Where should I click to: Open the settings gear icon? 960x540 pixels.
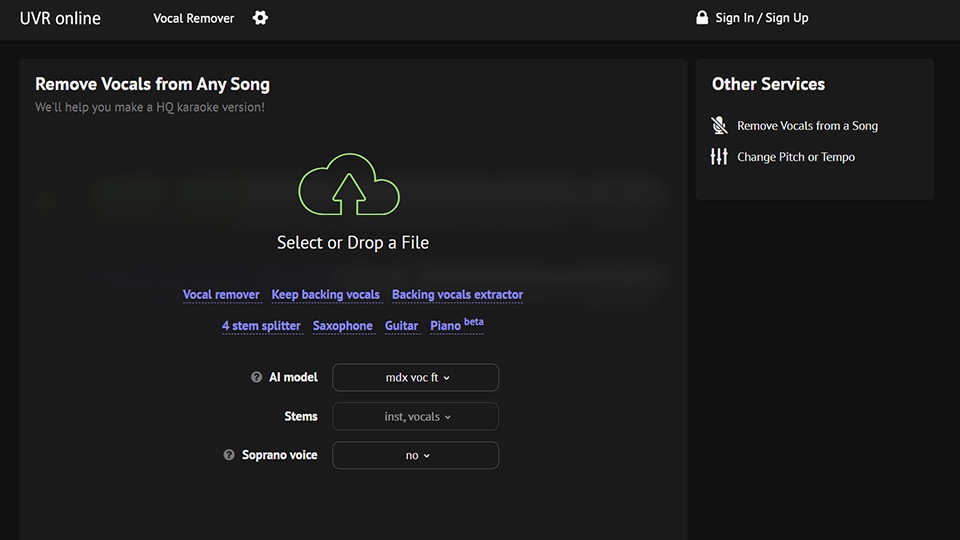[x=260, y=18]
